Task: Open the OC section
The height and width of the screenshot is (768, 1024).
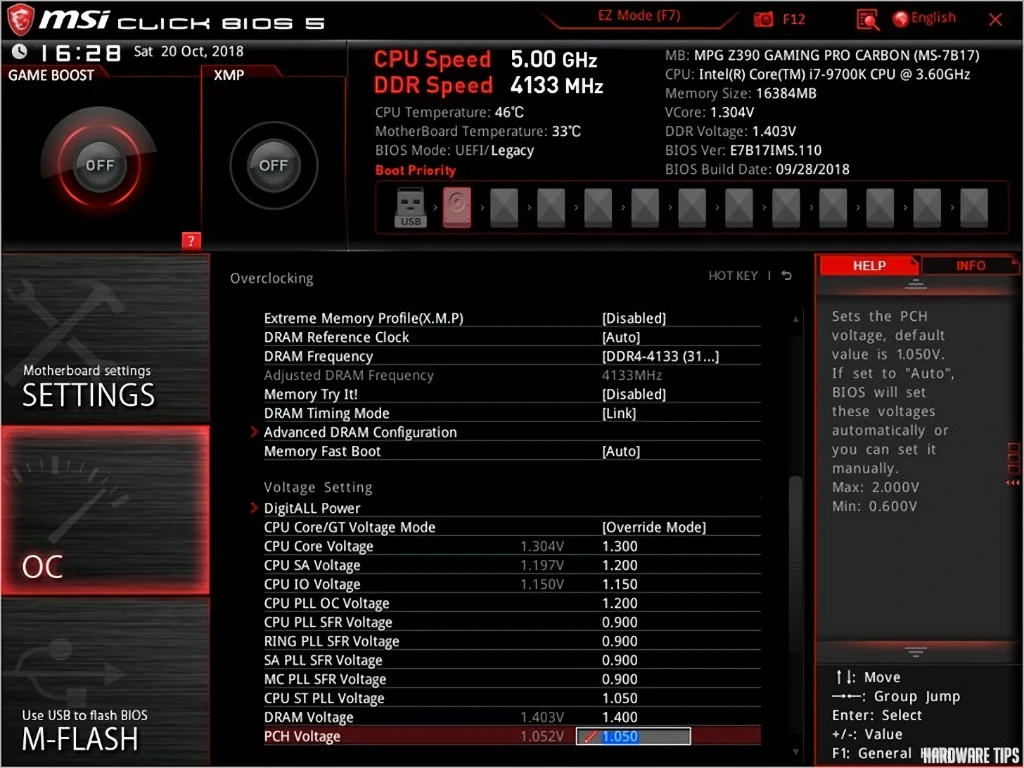Action: (x=105, y=510)
